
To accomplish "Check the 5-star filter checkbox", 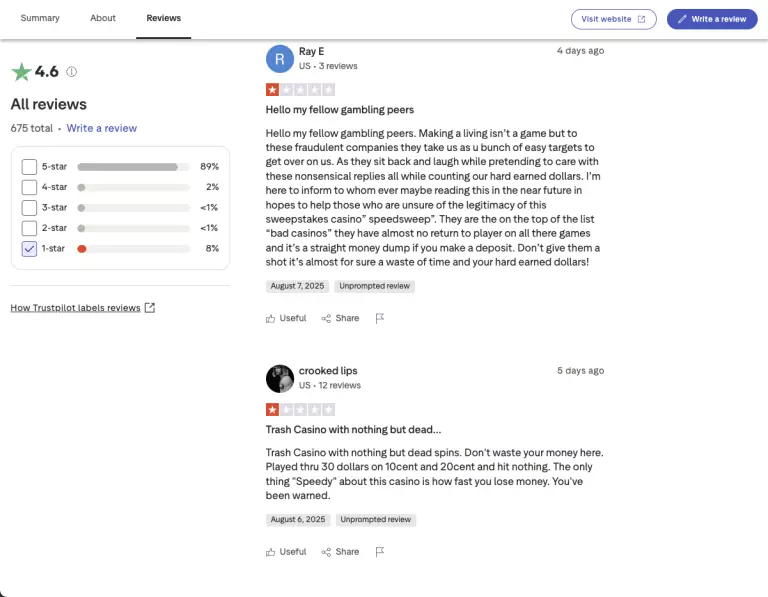I will point(29,166).
